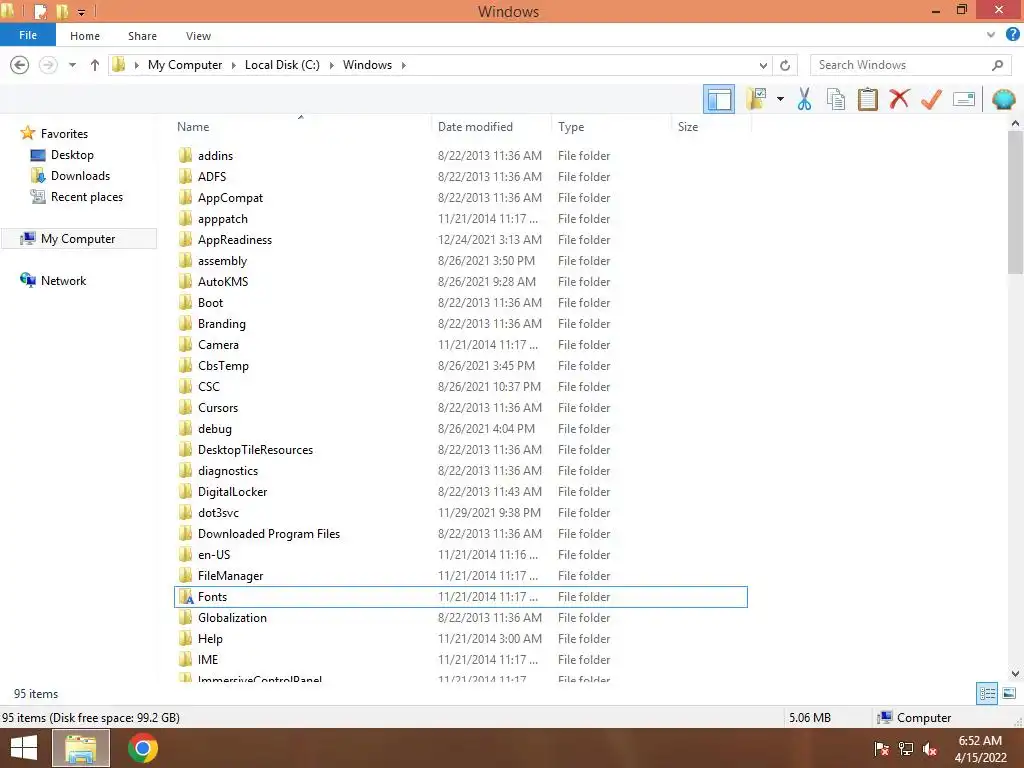Select Favorites in the navigation pane

click(64, 133)
